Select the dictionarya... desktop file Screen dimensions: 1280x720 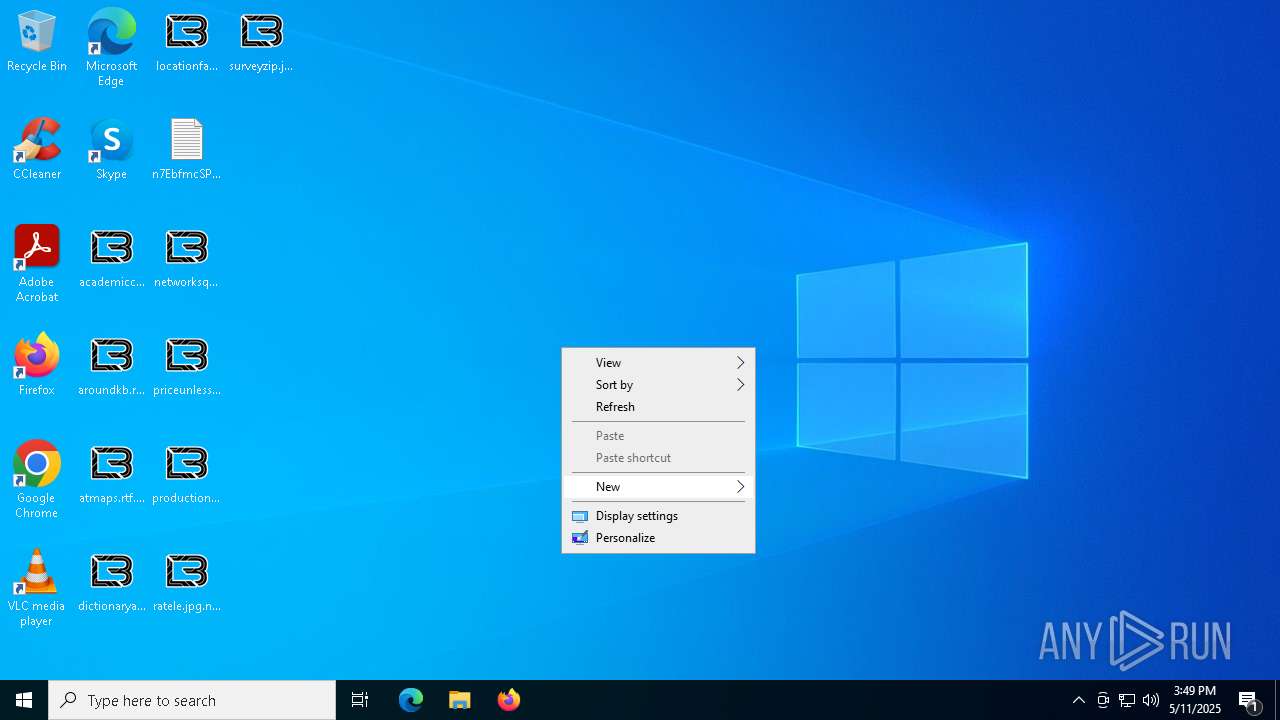click(x=111, y=583)
